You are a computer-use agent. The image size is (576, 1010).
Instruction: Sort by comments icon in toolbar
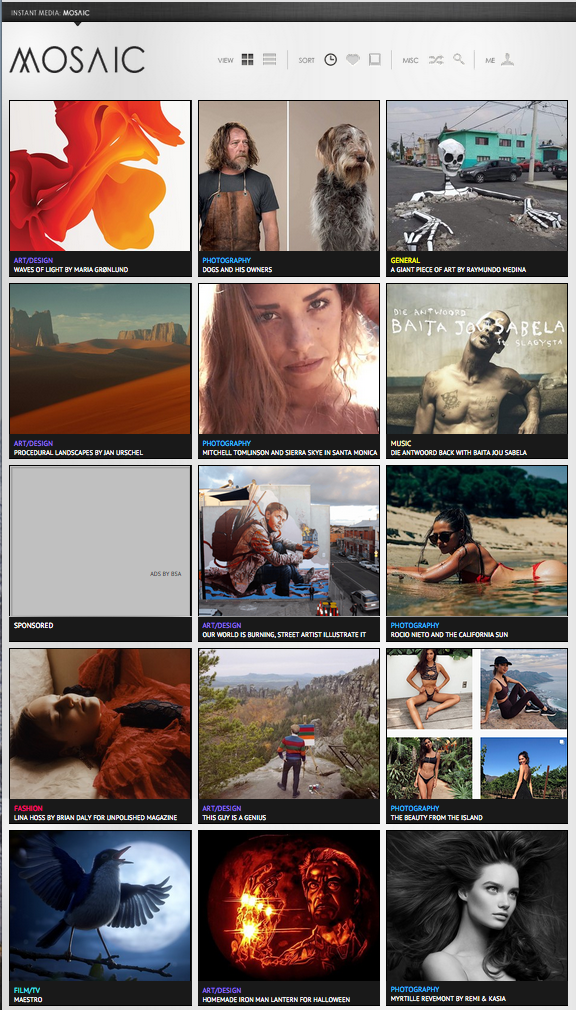coord(374,60)
